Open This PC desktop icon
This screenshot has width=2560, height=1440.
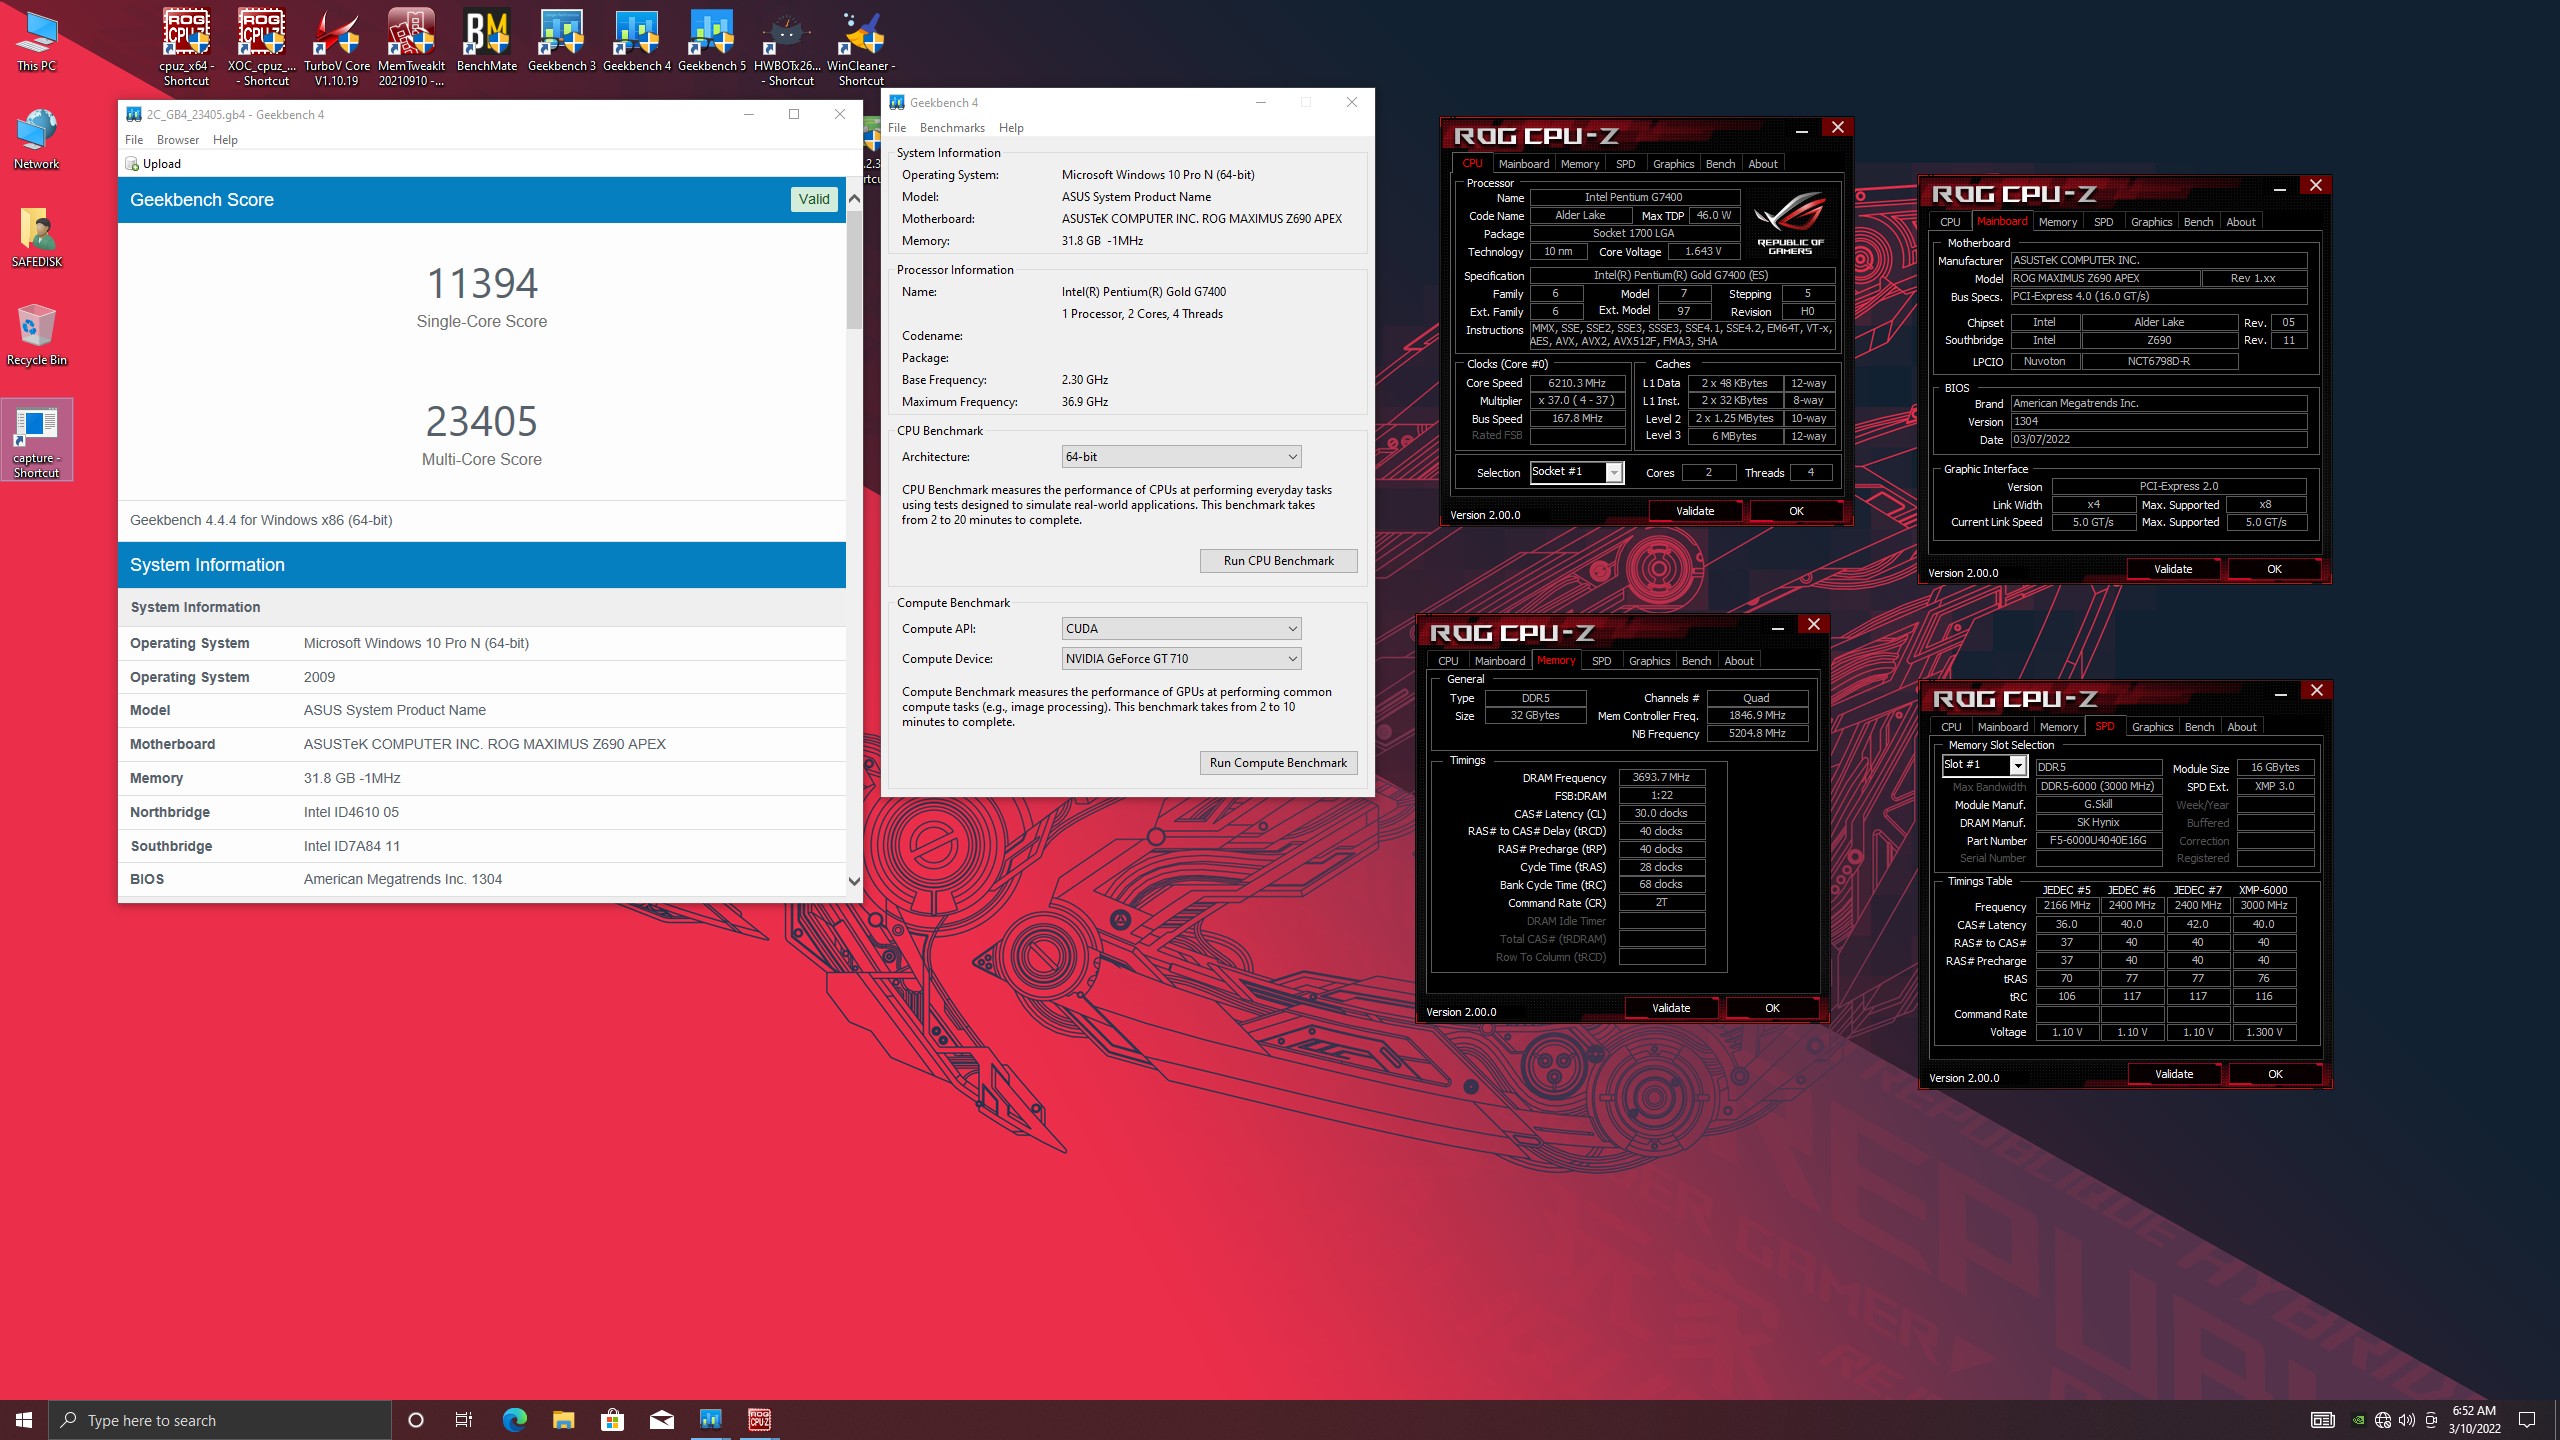point(36,42)
